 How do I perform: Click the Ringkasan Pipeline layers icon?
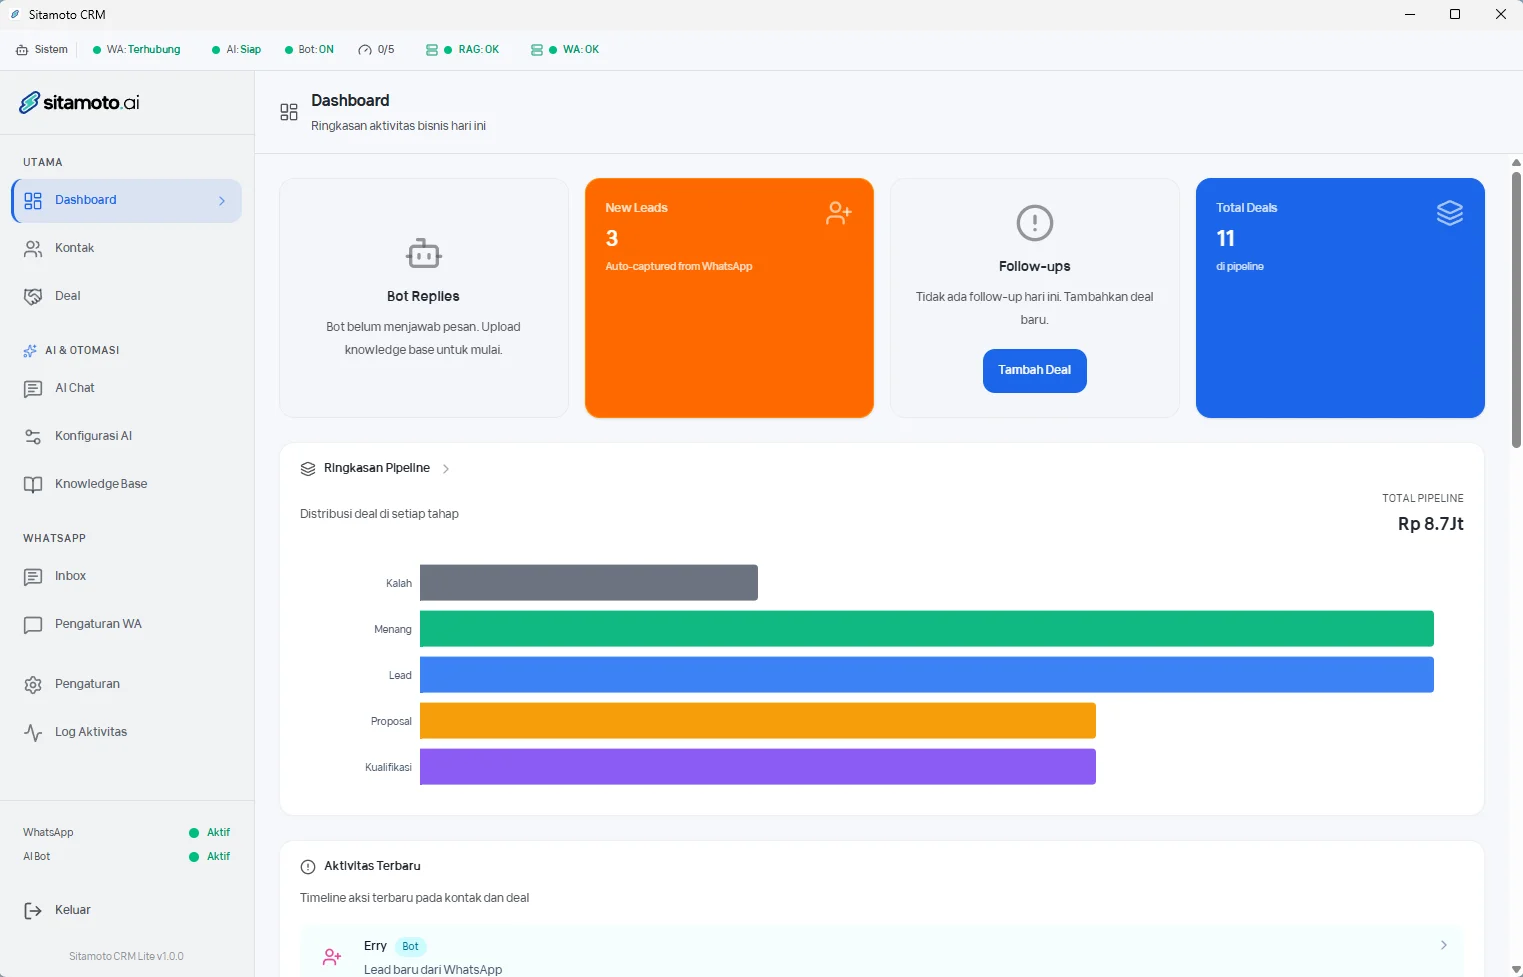[x=308, y=469]
